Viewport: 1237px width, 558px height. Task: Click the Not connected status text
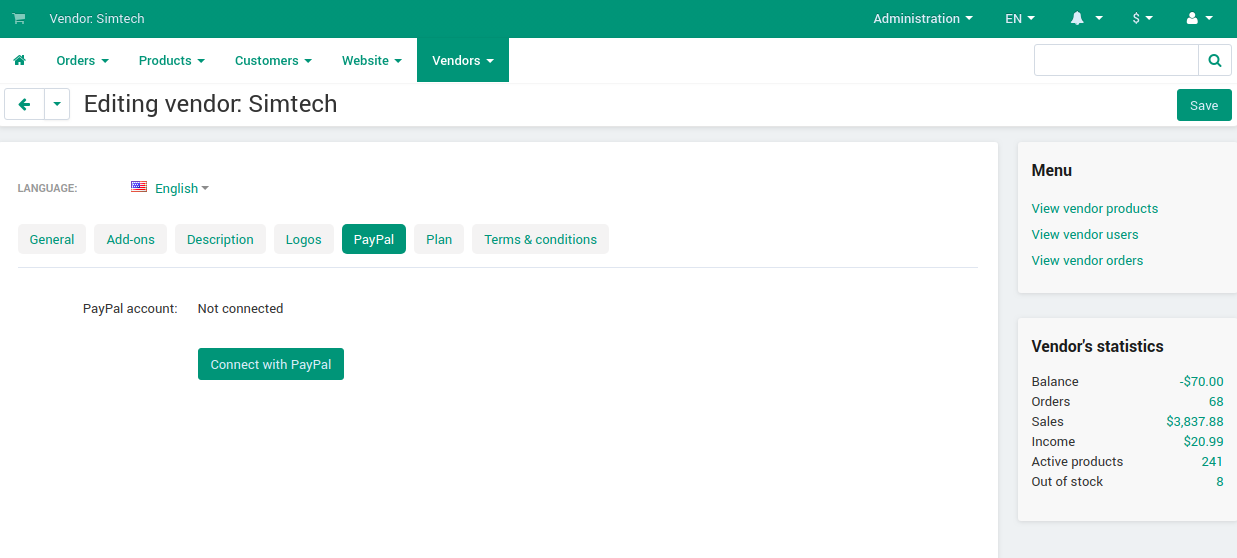click(x=240, y=308)
